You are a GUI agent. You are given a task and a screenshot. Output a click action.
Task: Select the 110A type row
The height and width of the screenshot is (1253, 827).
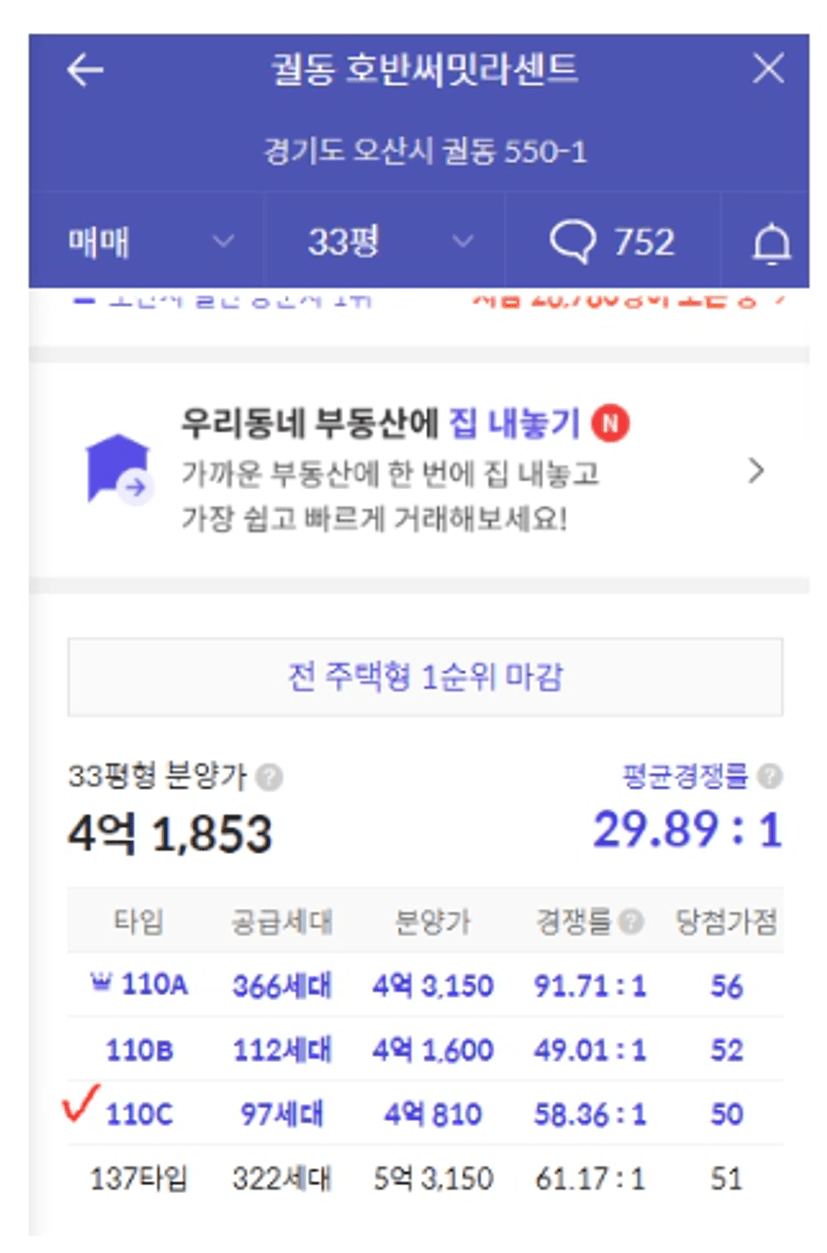pos(425,986)
